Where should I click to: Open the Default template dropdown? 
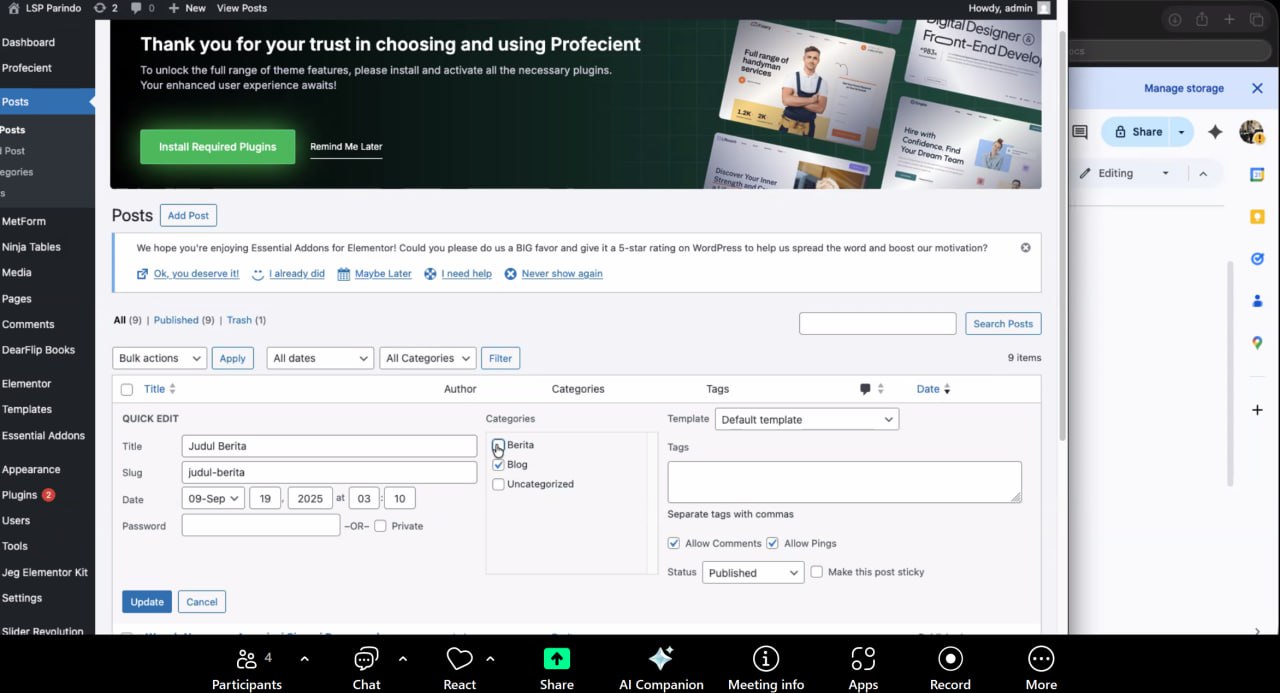click(806, 420)
